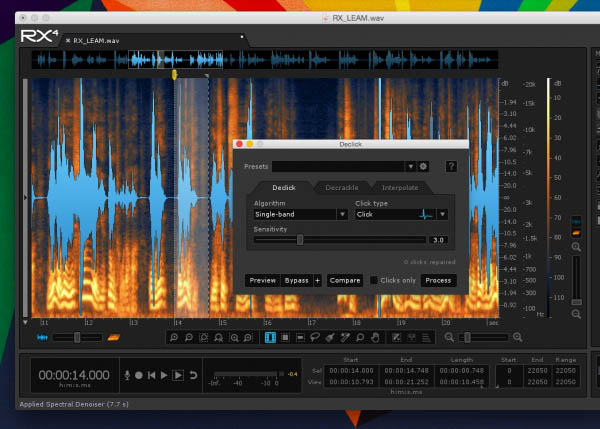
Task: Click the Declick help question mark icon
Action: 451,167
